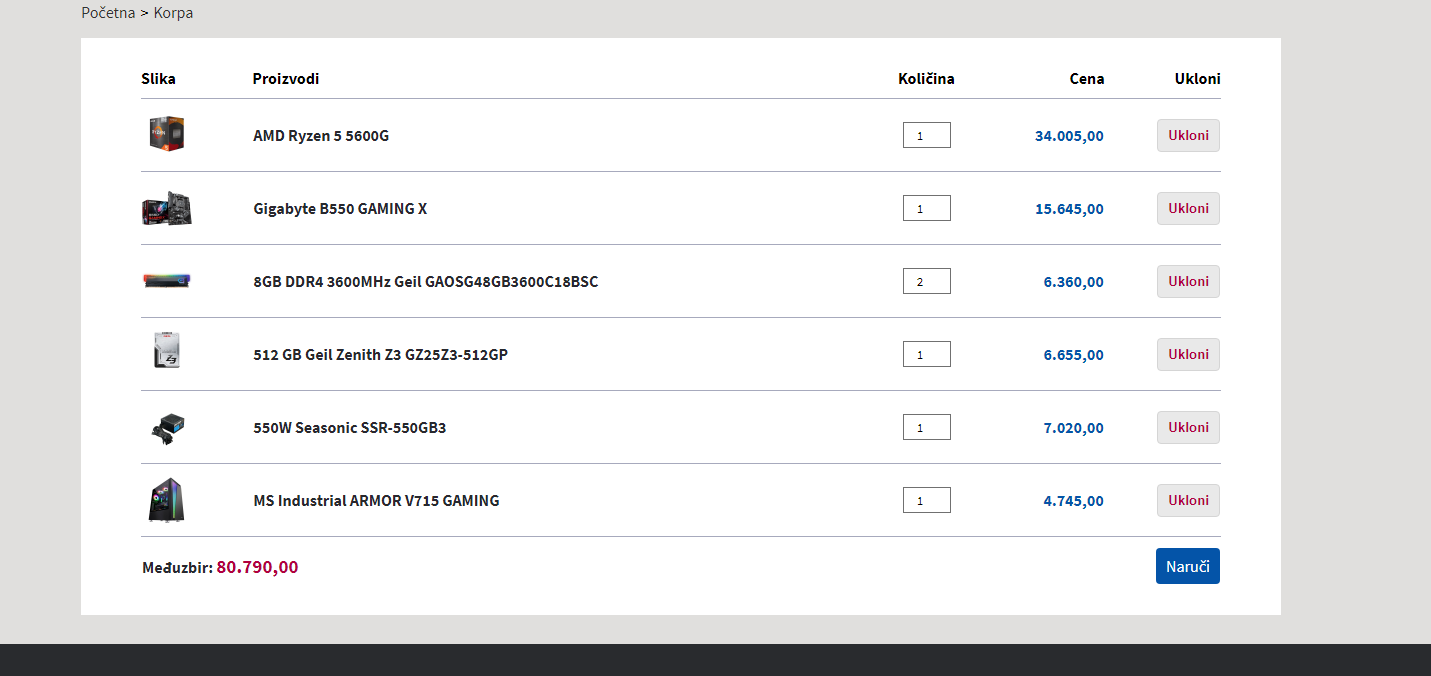
Task: Open the MS Industrial ARMOR case image
Action: tap(167, 500)
